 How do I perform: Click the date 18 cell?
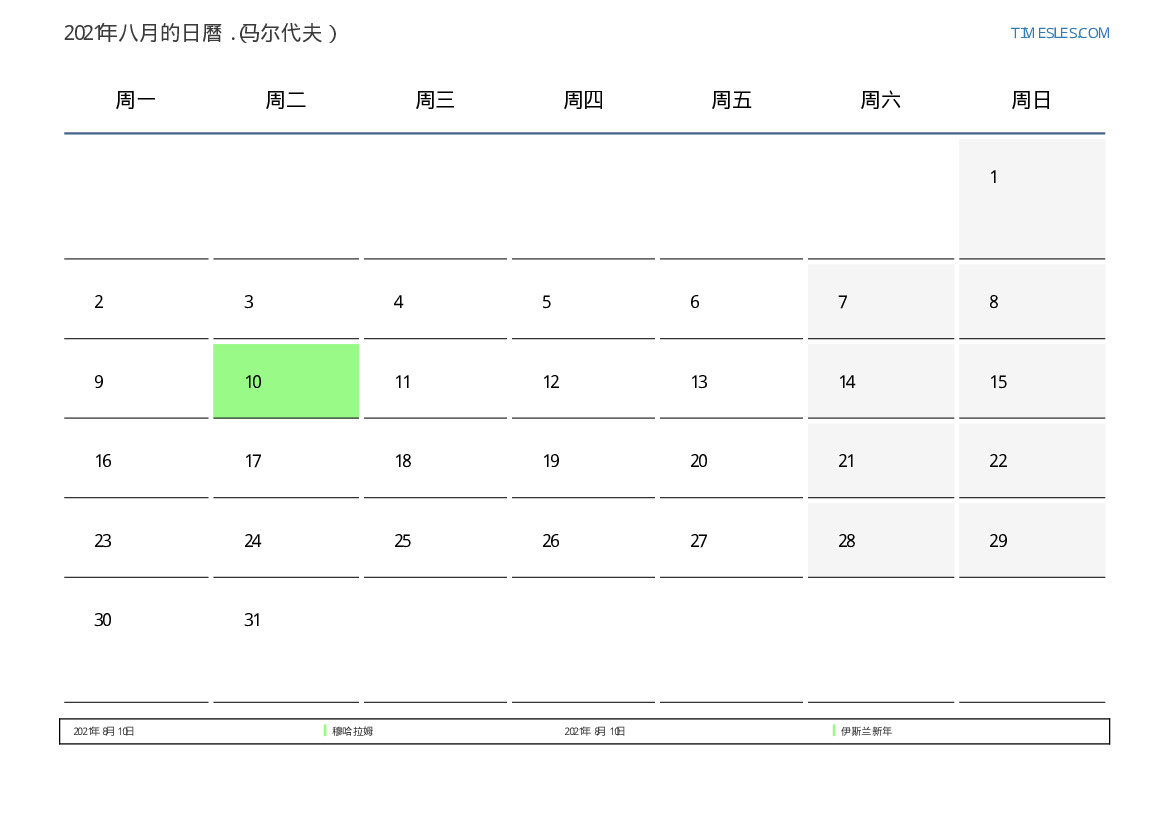point(435,461)
